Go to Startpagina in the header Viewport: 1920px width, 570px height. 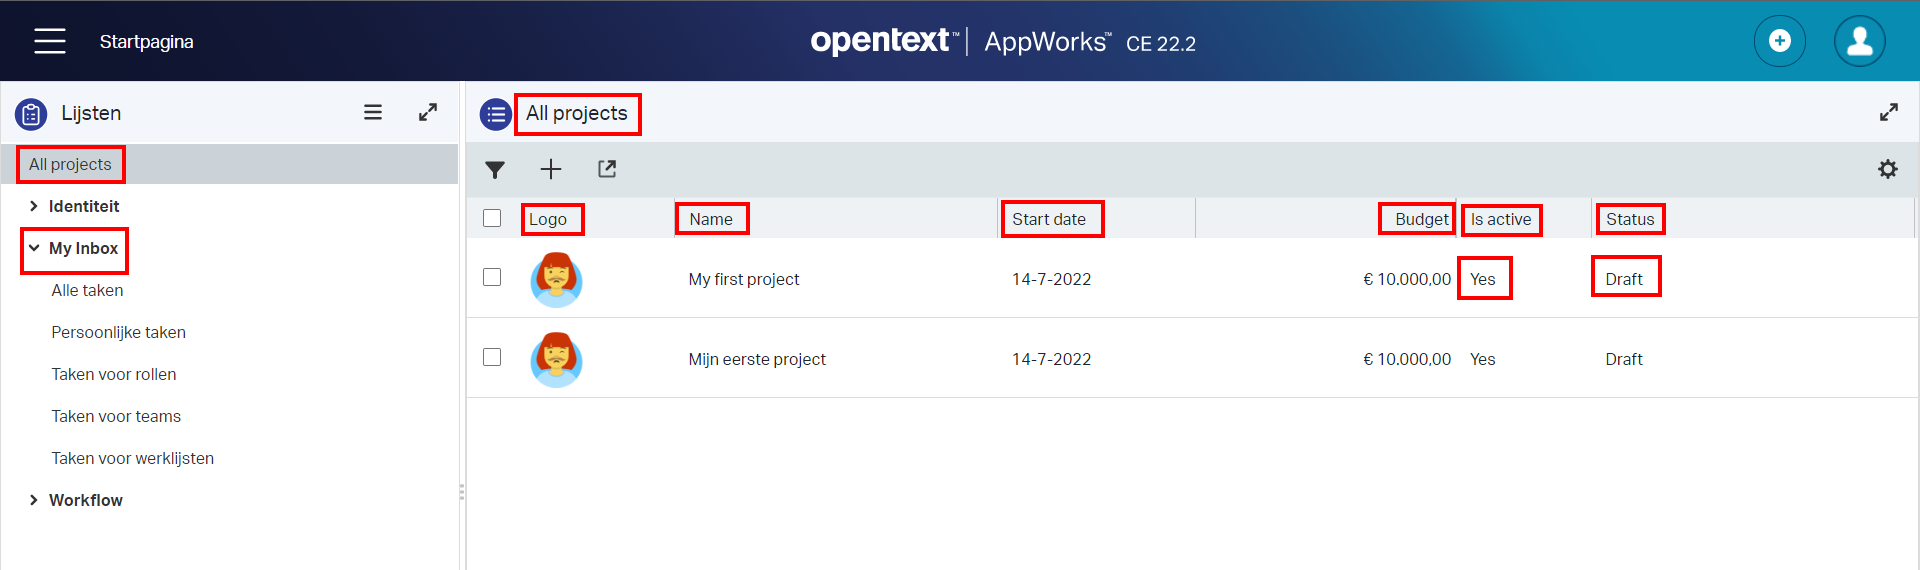tap(146, 42)
